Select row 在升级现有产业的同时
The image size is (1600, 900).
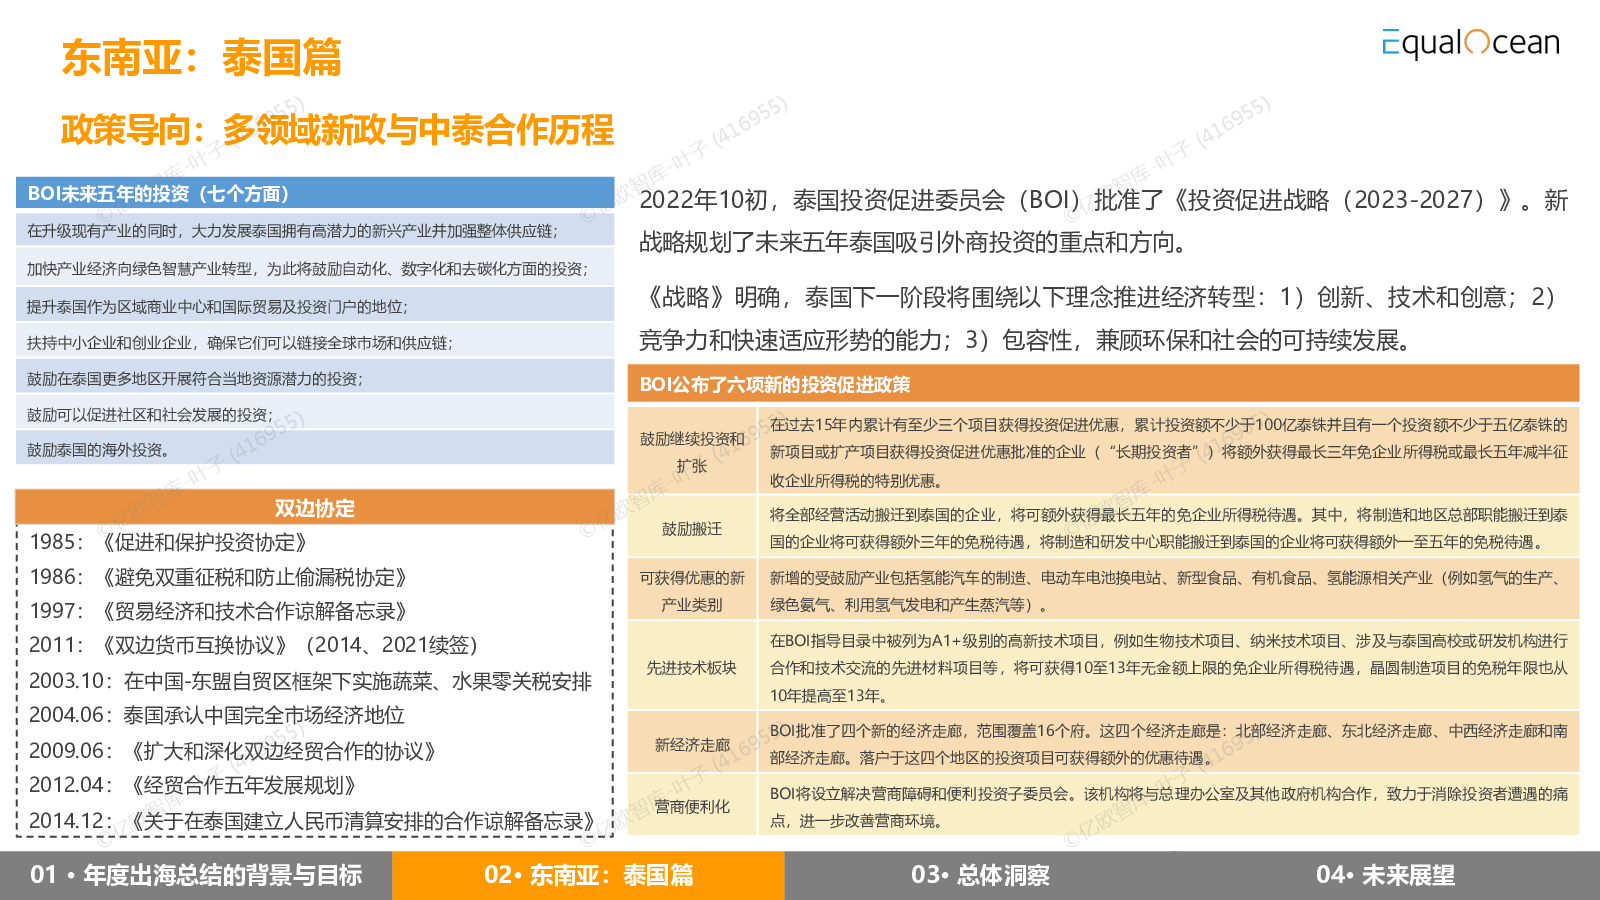pos(315,230)
